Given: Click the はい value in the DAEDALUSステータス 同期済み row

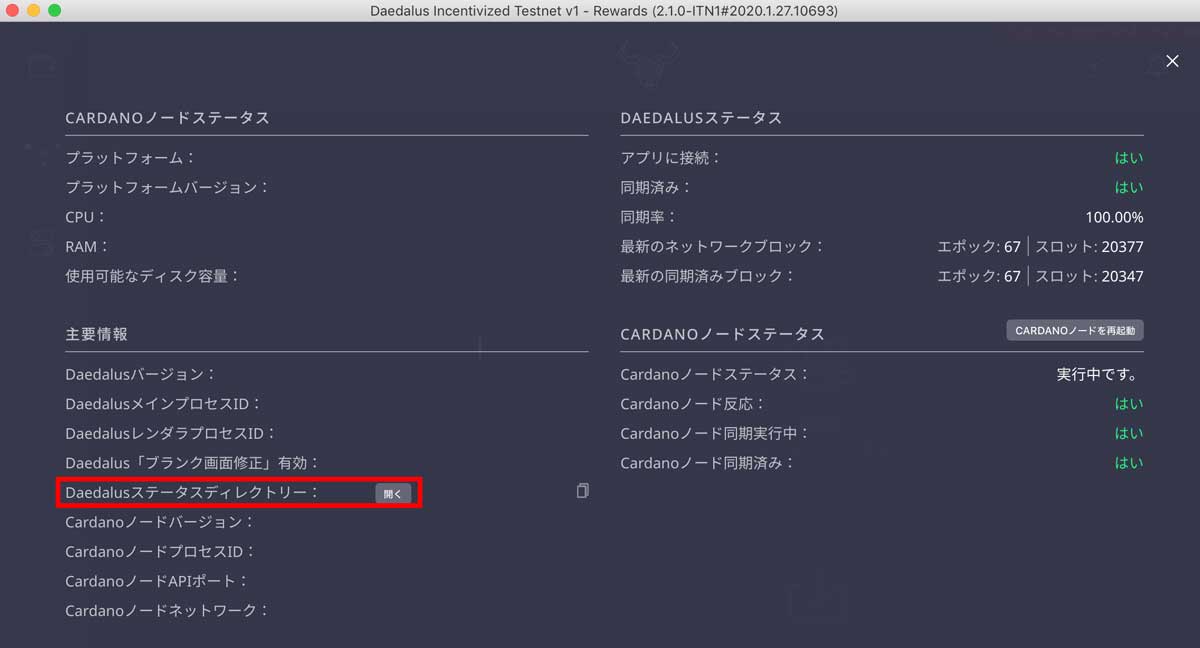Looking at the screenshot, I should pos(1129,187).
